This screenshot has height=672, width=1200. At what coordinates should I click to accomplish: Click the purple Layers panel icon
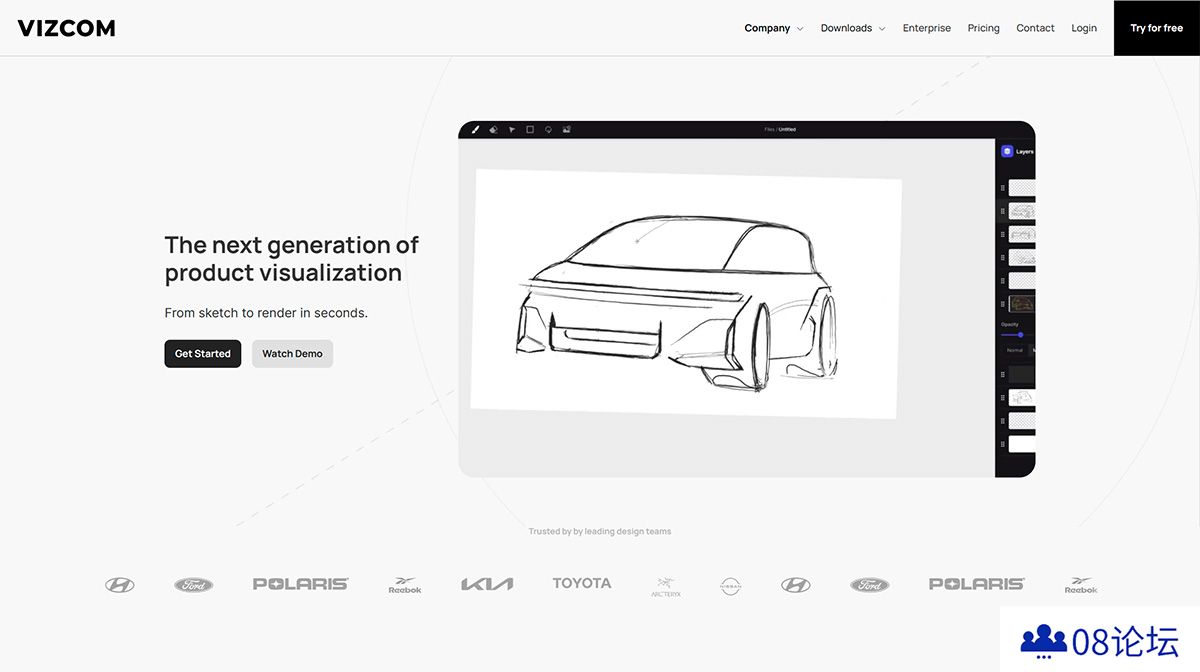point(1007,151)
